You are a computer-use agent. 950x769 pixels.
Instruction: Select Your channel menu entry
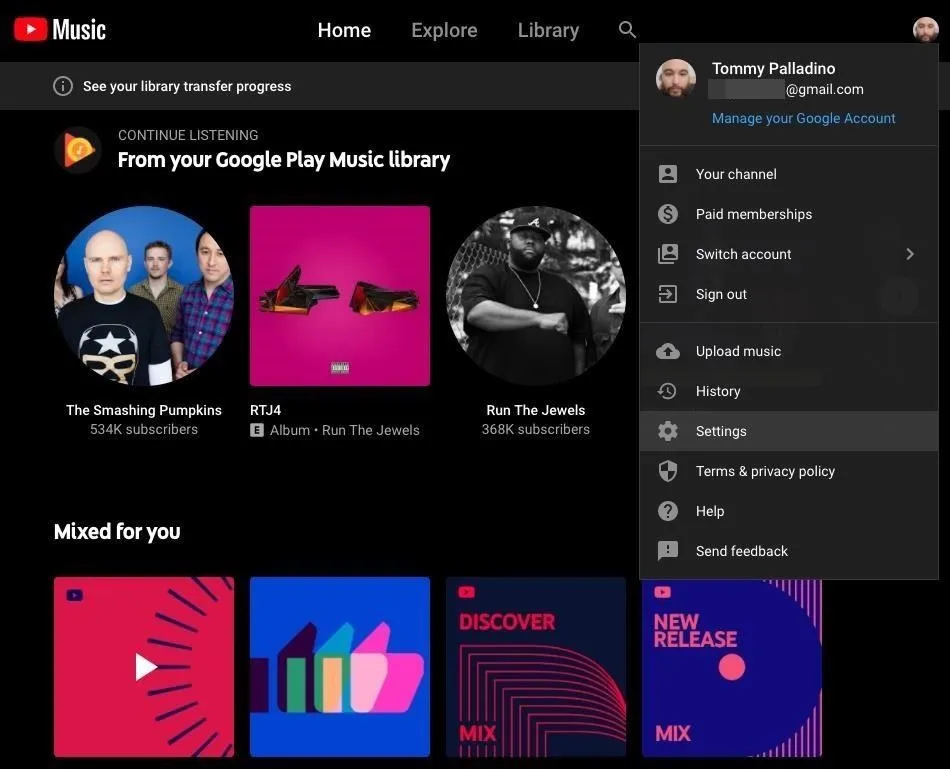tap(789, 174)
